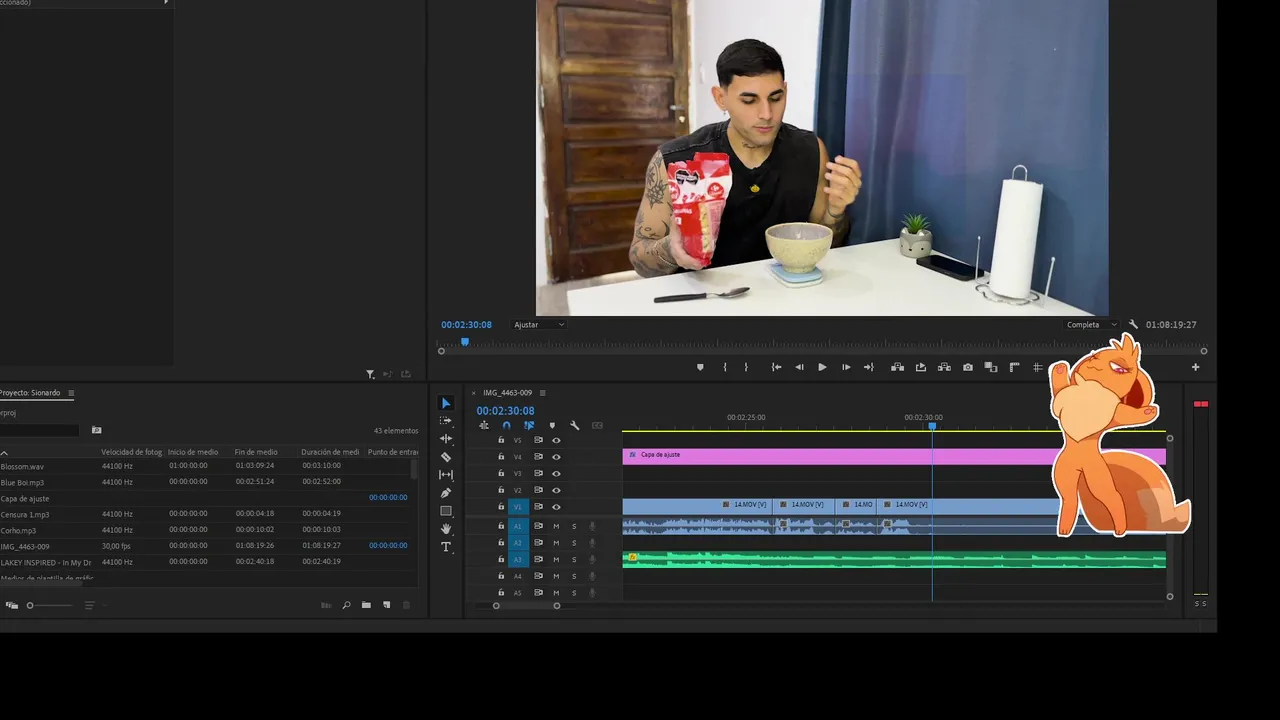Viewport: 1280px width, 720px height.
Task: Create a new bin in Project panel
Action: pos(366,605)
